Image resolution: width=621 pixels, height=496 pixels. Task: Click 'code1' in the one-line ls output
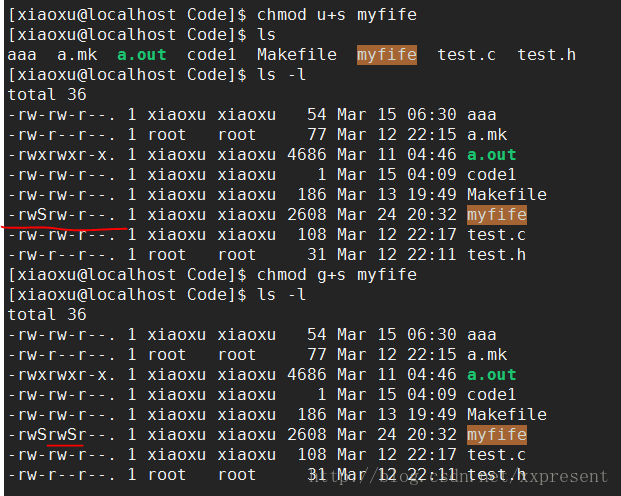tap(212, 55)
